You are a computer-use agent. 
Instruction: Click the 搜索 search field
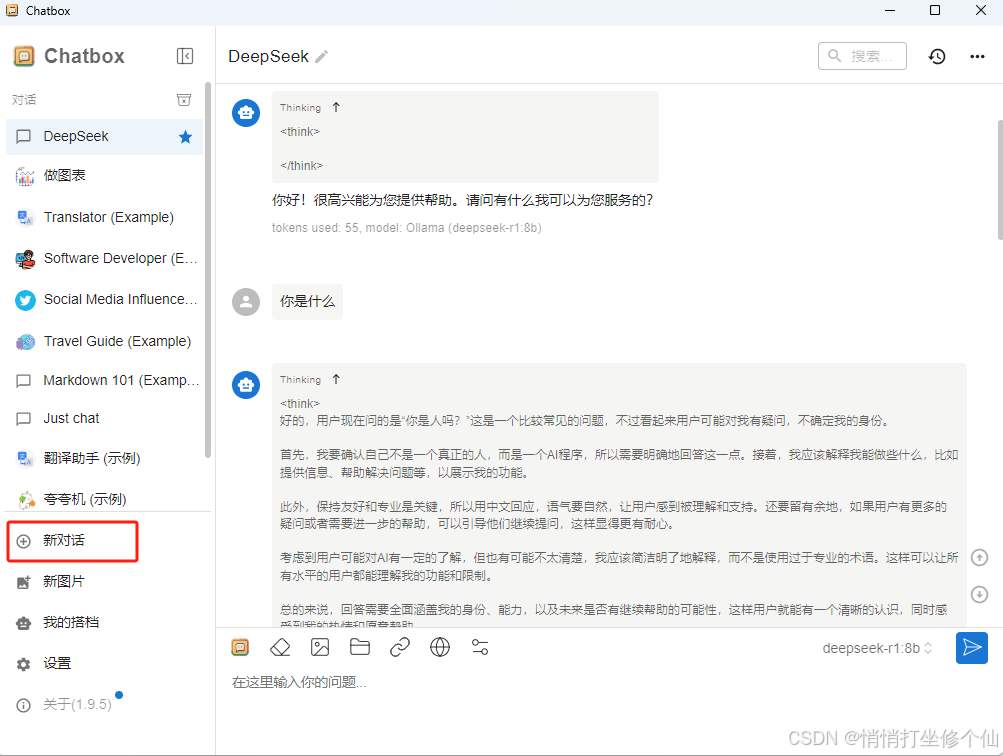tap(862, 56)
